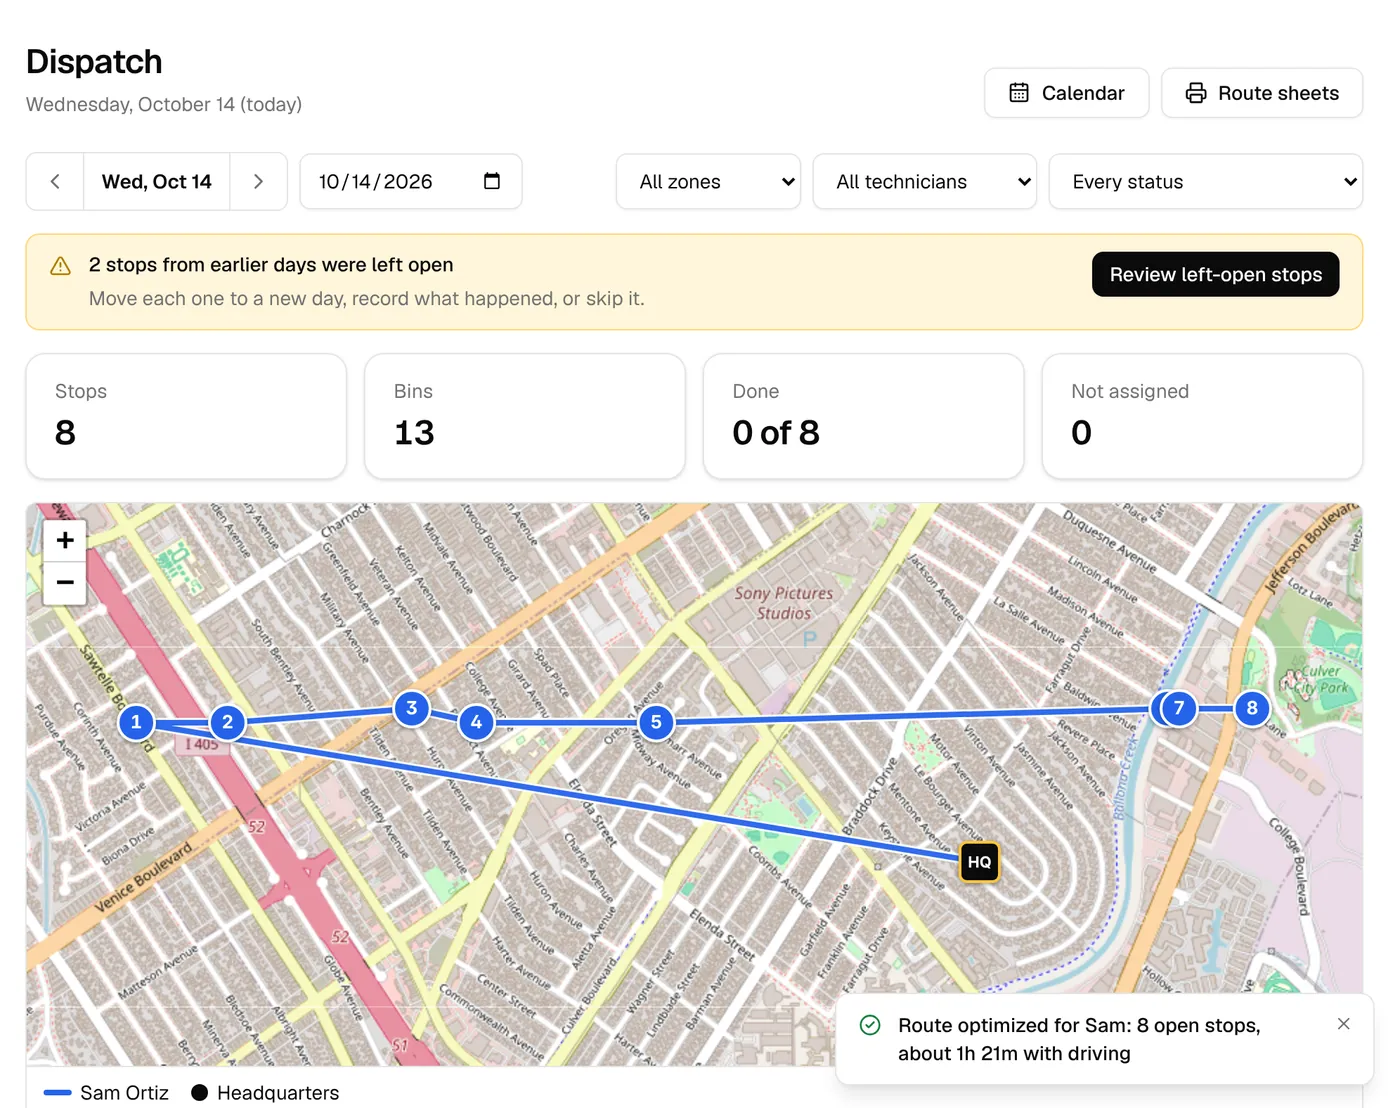Select stop marker 3 on the map
The height and width of the screenshot is (1108, 1400).
coord(411,708)
